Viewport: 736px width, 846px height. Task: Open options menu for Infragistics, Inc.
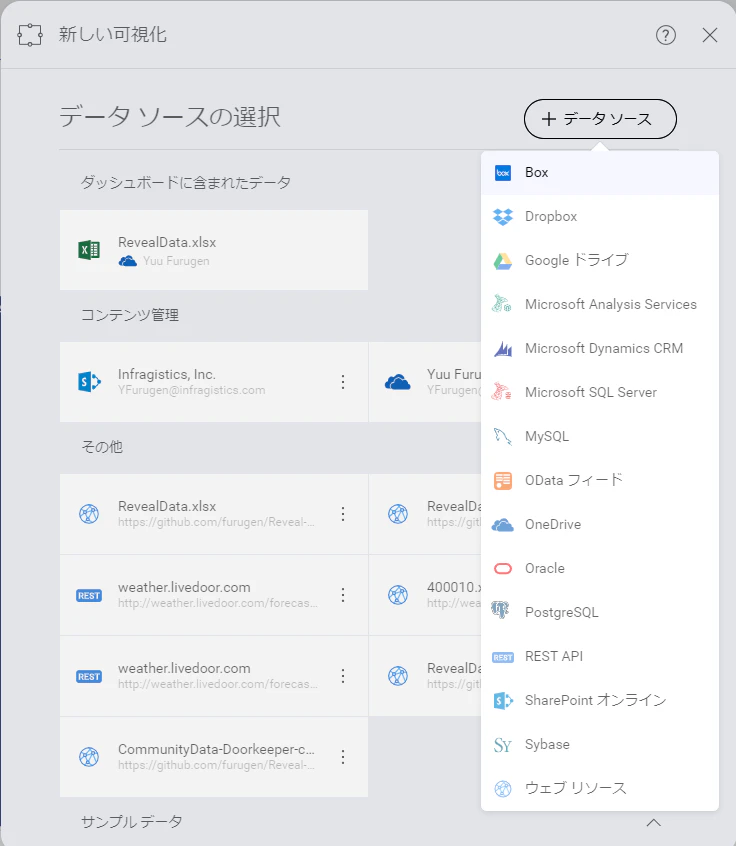click(x=343, y=382)
